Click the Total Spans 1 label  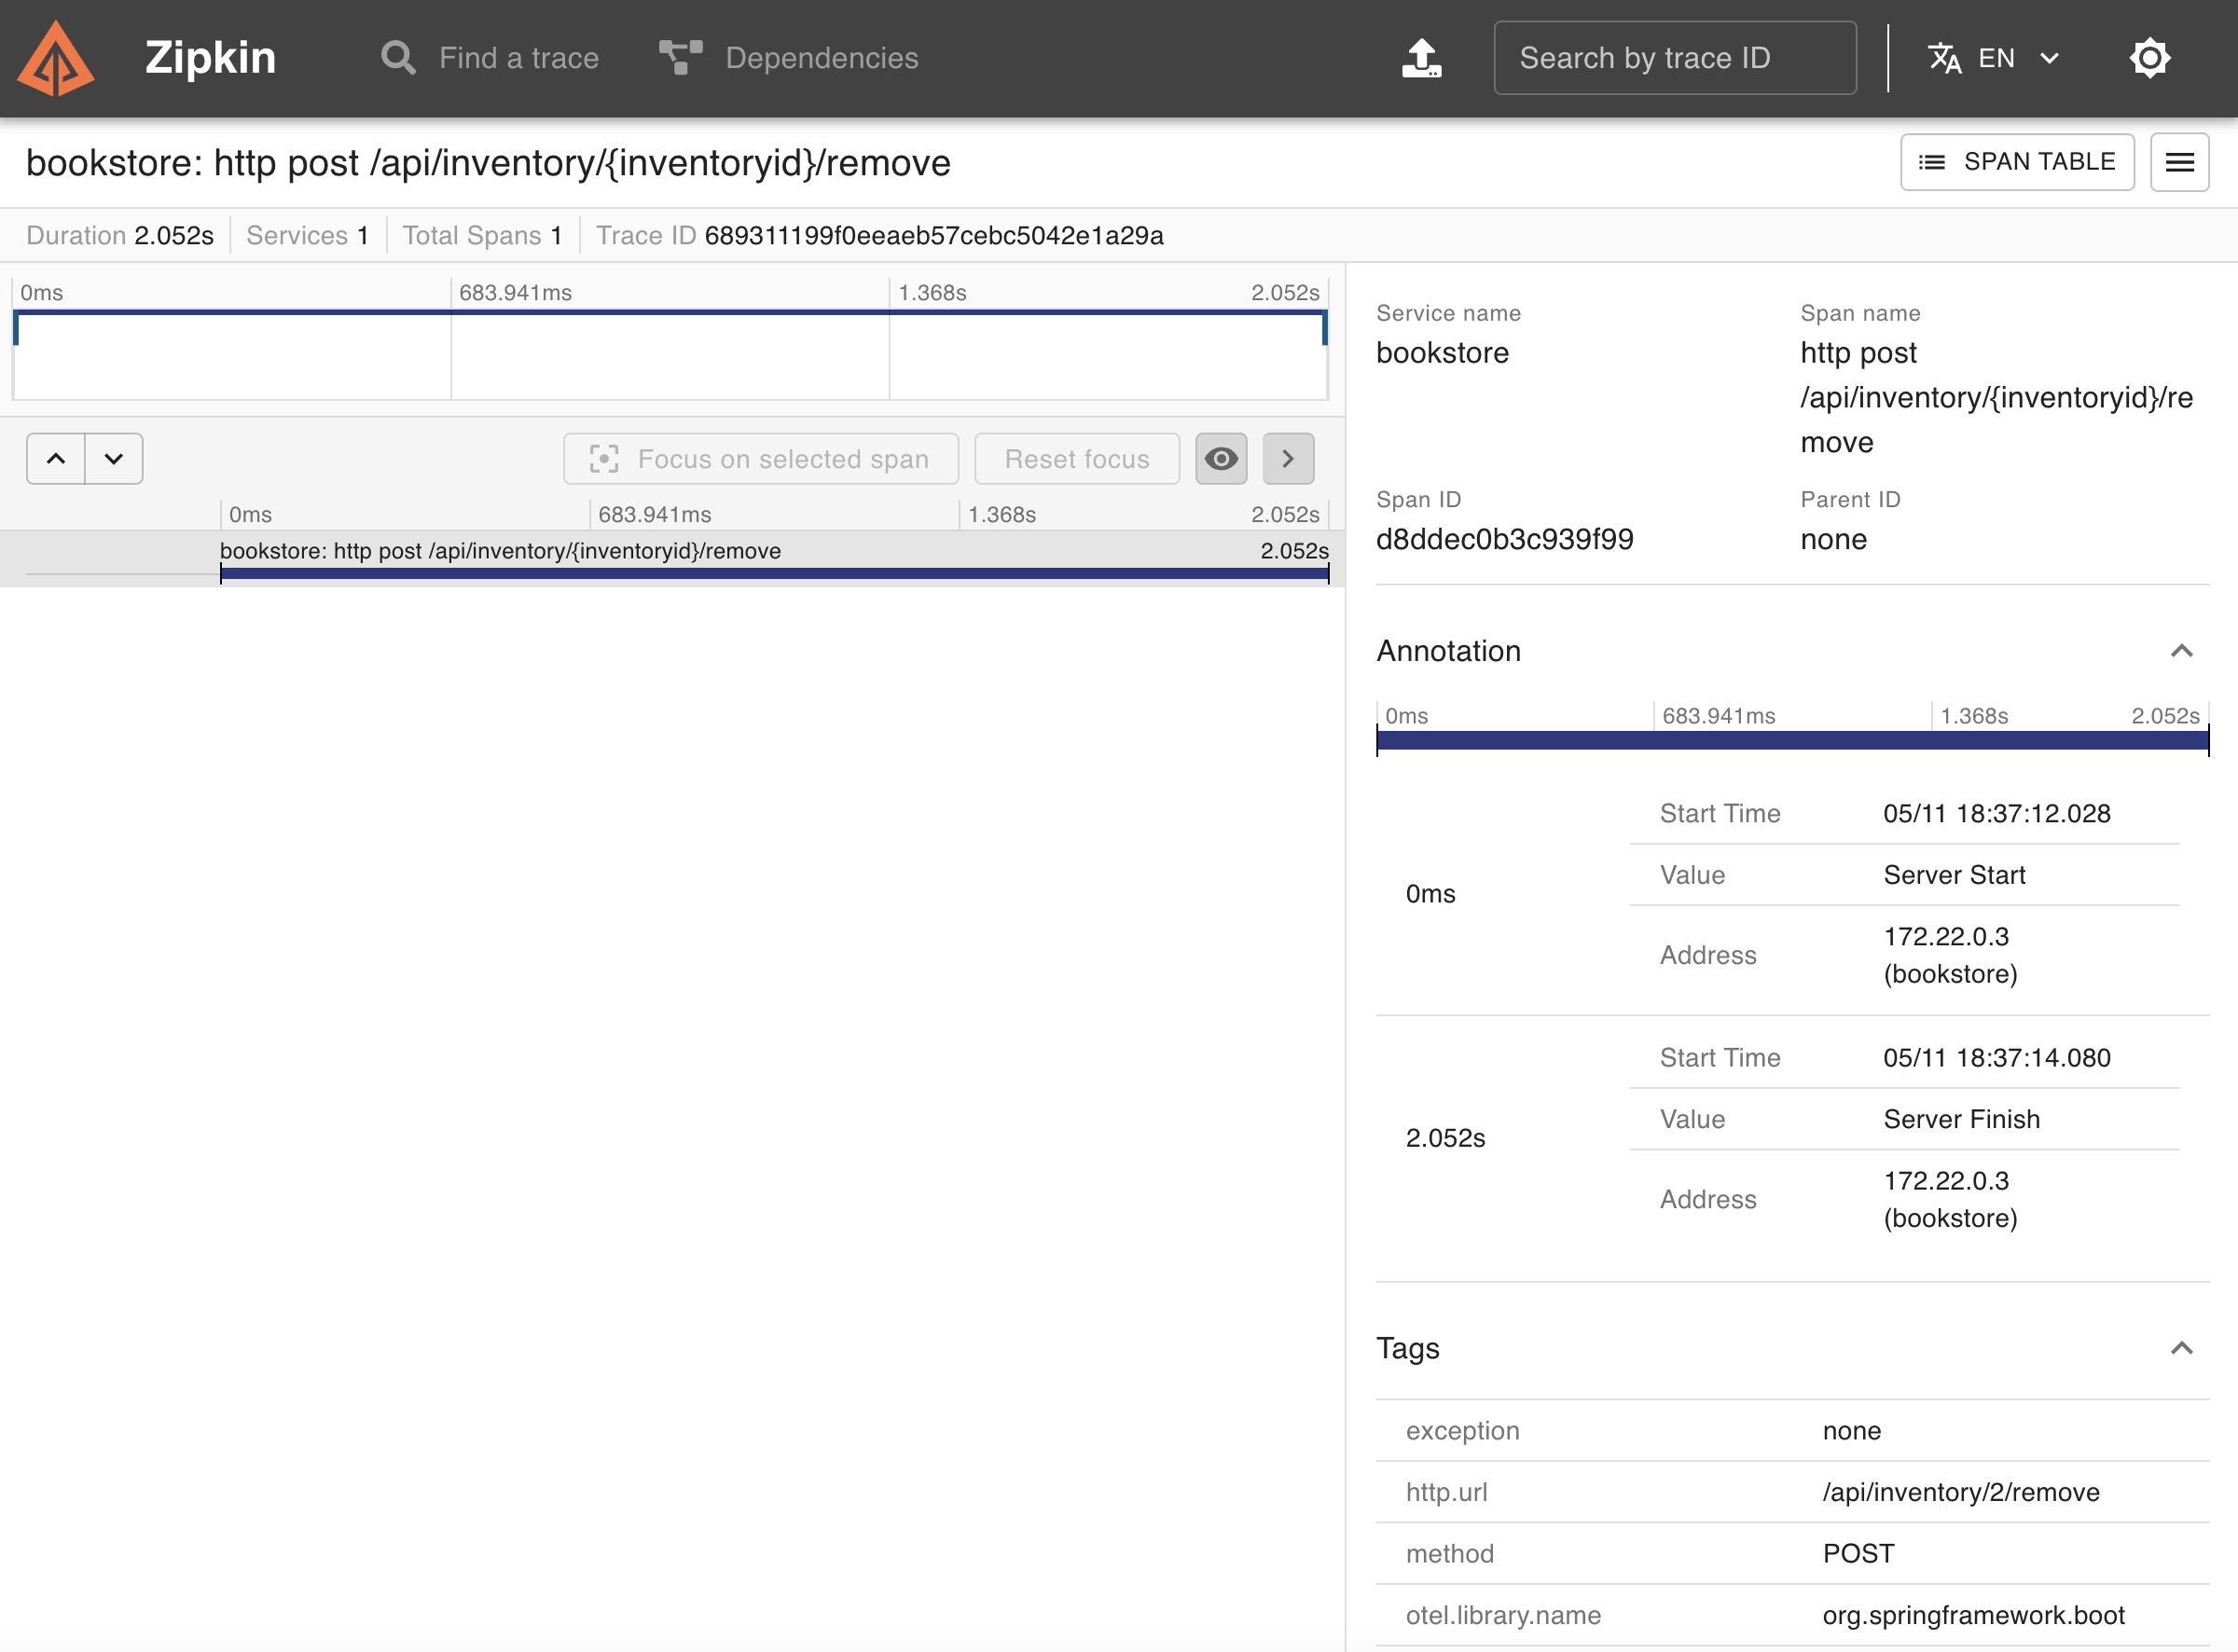(x=482, y=236)
